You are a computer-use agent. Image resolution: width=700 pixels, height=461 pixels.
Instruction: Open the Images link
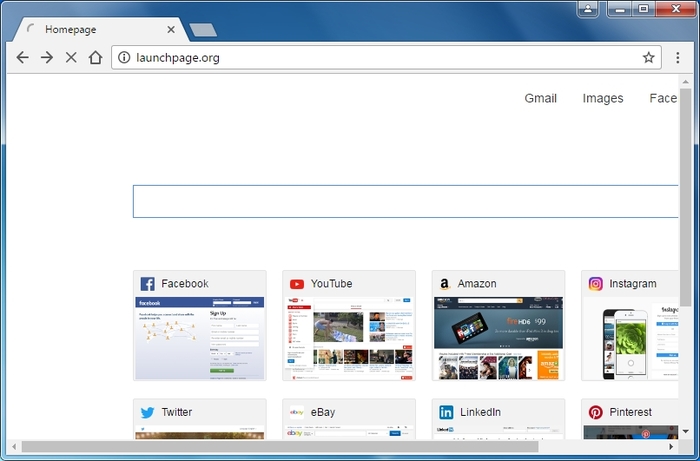tap(603, 98)
